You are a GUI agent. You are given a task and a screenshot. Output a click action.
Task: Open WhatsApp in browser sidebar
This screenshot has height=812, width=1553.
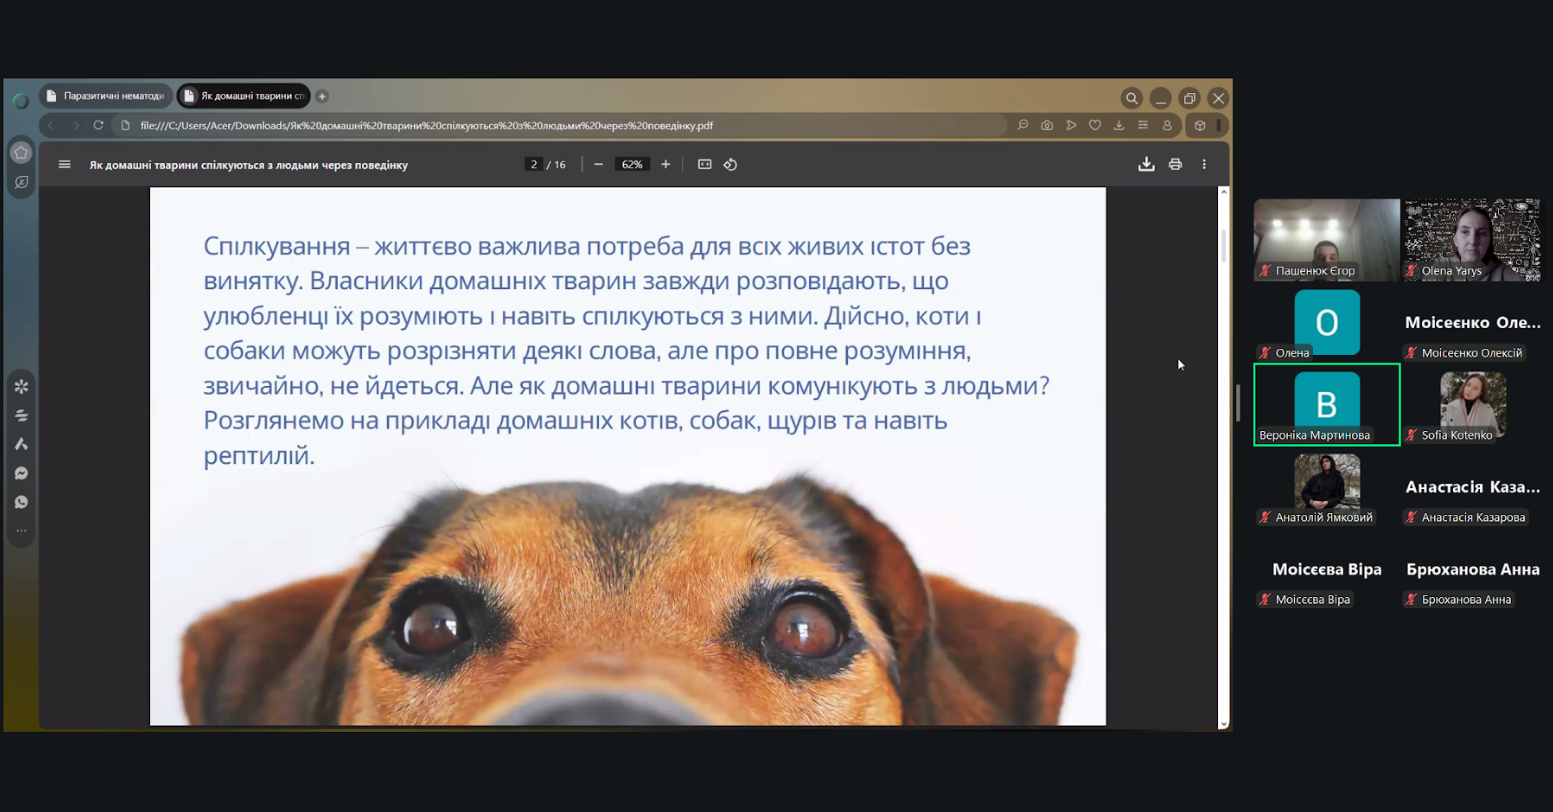[21, 502]
